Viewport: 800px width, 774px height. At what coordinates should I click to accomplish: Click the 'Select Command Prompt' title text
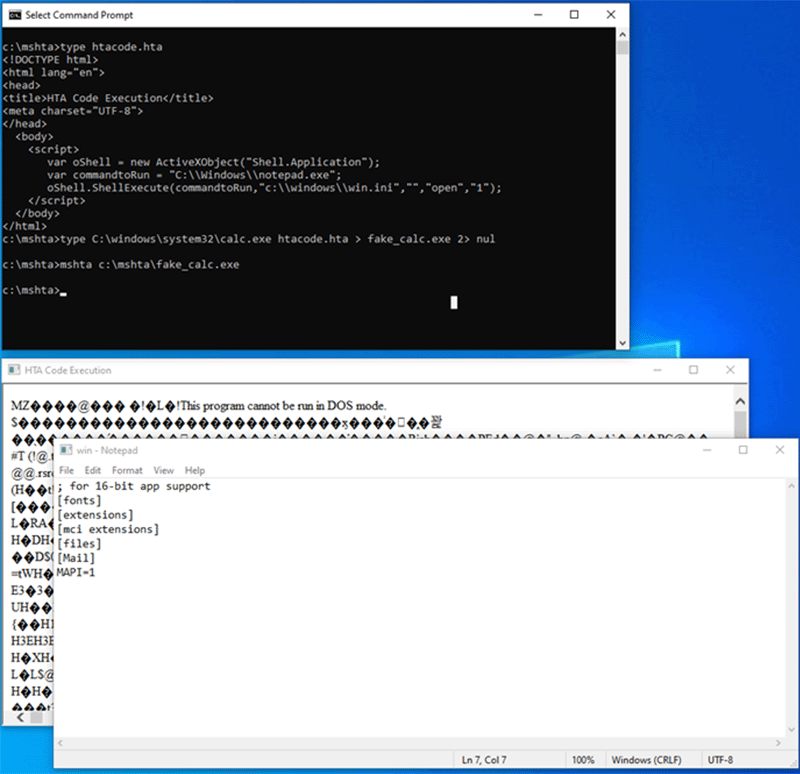79,15
